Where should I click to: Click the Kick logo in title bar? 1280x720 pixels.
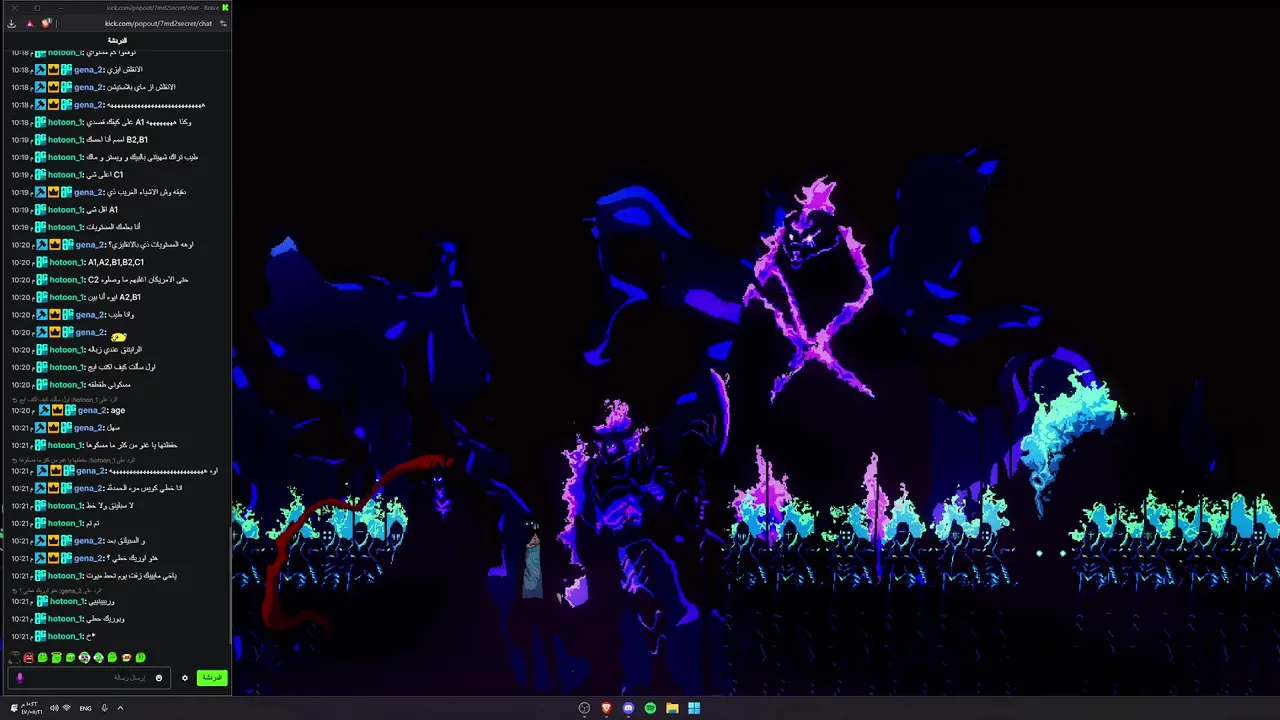click(x=225, y=7)
